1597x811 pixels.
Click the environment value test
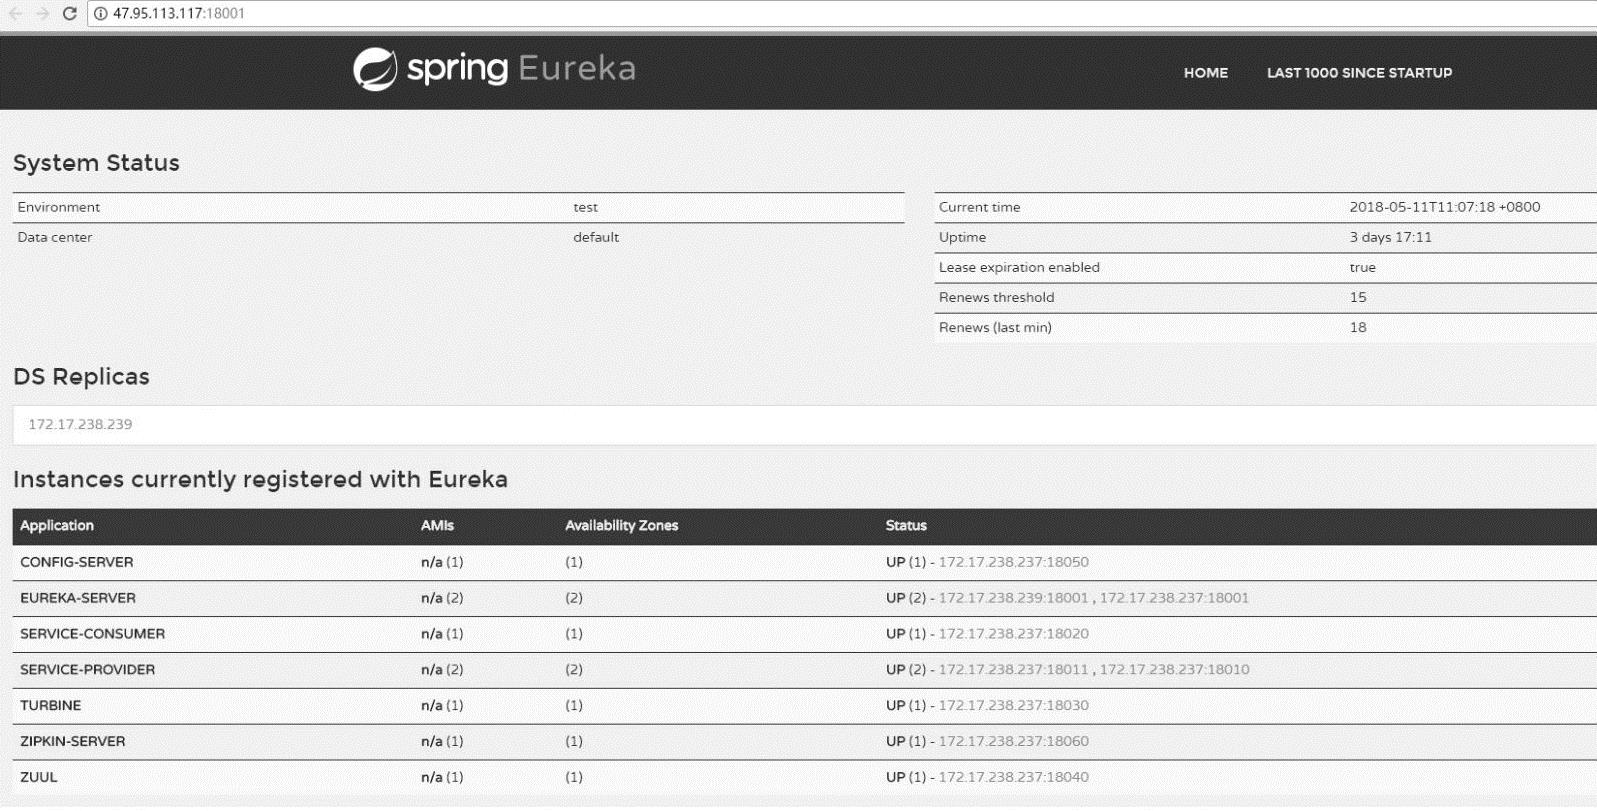[585, 208]
